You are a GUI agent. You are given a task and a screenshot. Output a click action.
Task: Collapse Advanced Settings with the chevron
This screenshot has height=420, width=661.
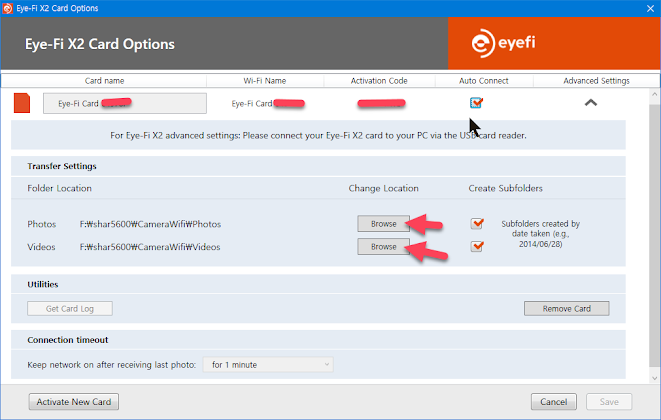[591, 102]
